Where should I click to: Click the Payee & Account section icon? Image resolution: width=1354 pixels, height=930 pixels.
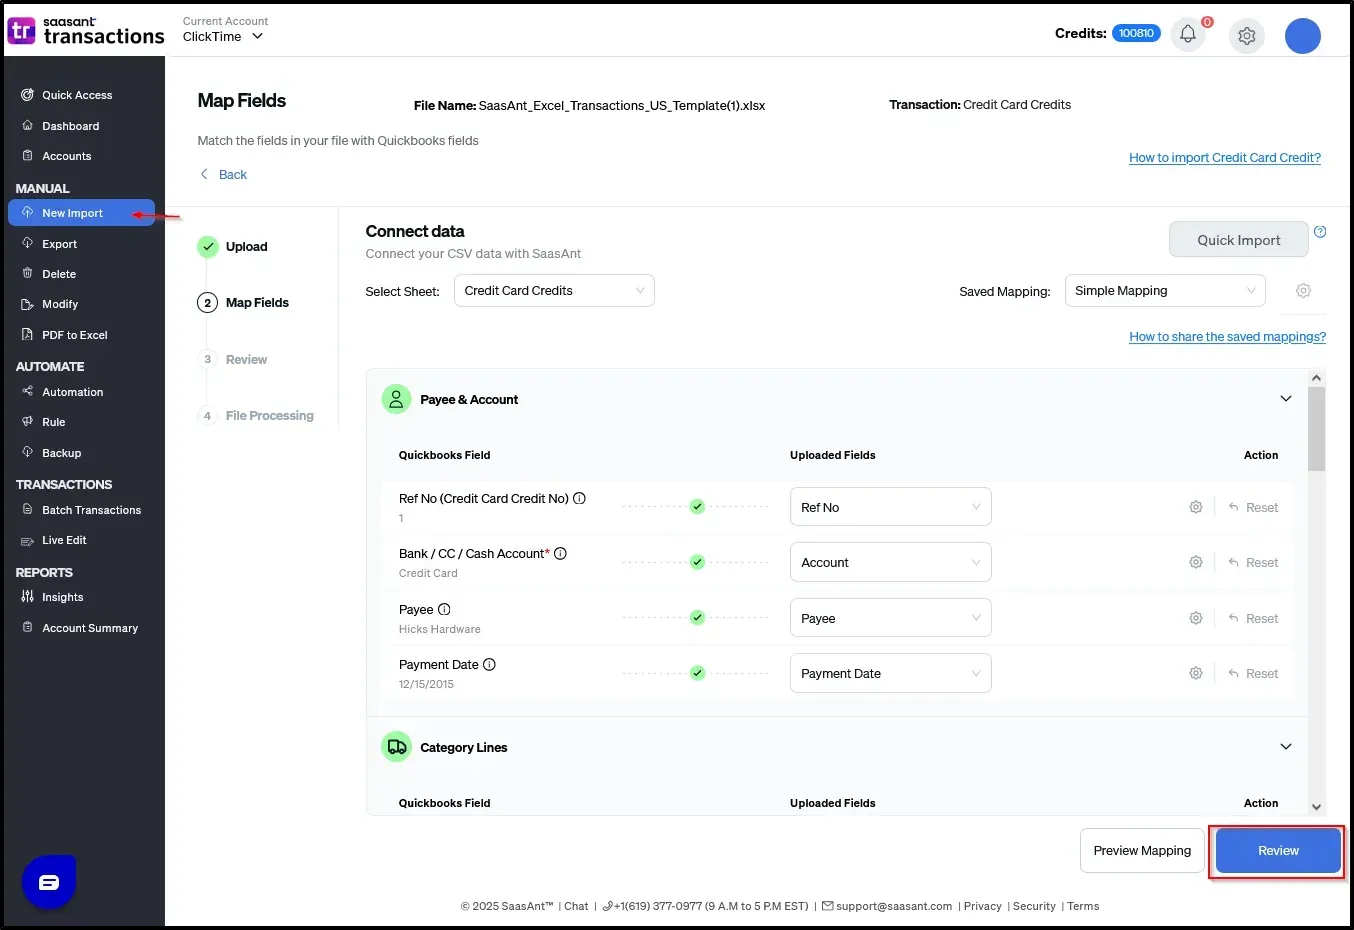pyautogui.click(x=396, y=399)
